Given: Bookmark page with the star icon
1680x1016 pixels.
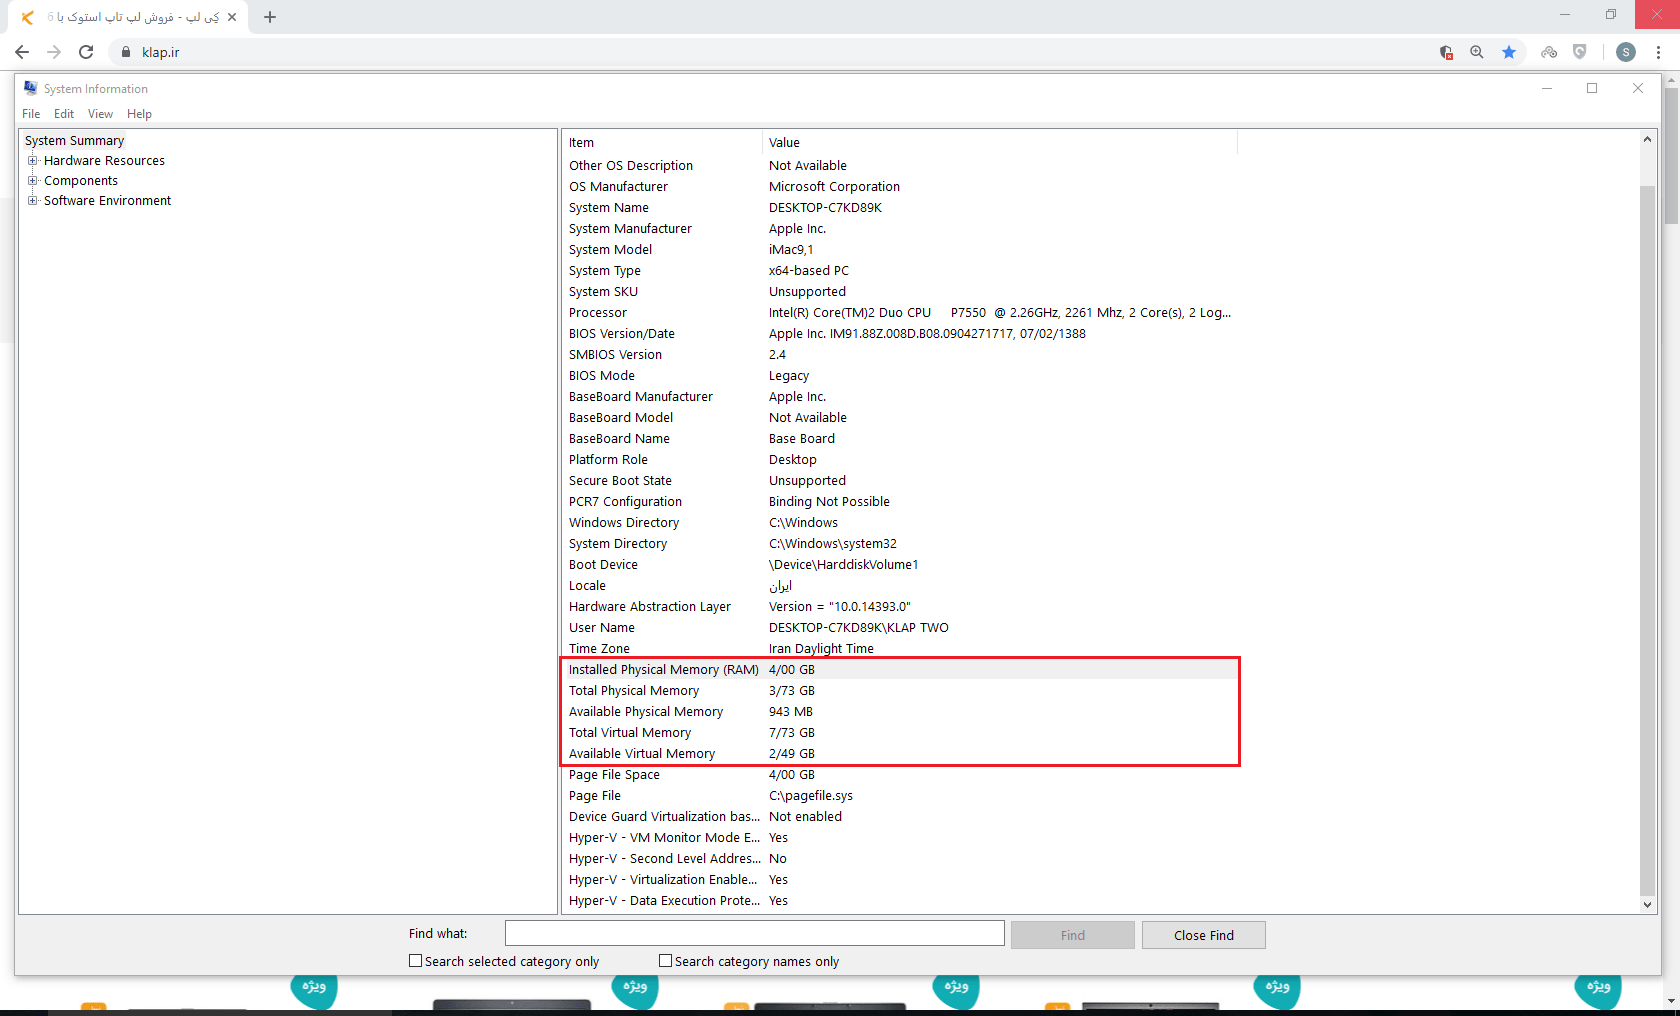Looking at the screenshot, I should tap(1509, 52).
